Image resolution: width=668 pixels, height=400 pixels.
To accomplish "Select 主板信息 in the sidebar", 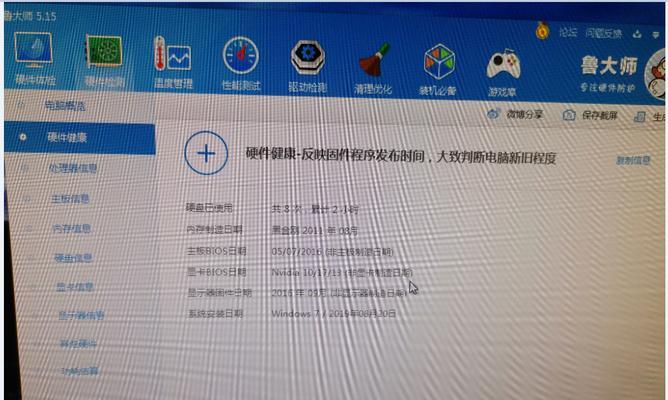I will point(70,199).
